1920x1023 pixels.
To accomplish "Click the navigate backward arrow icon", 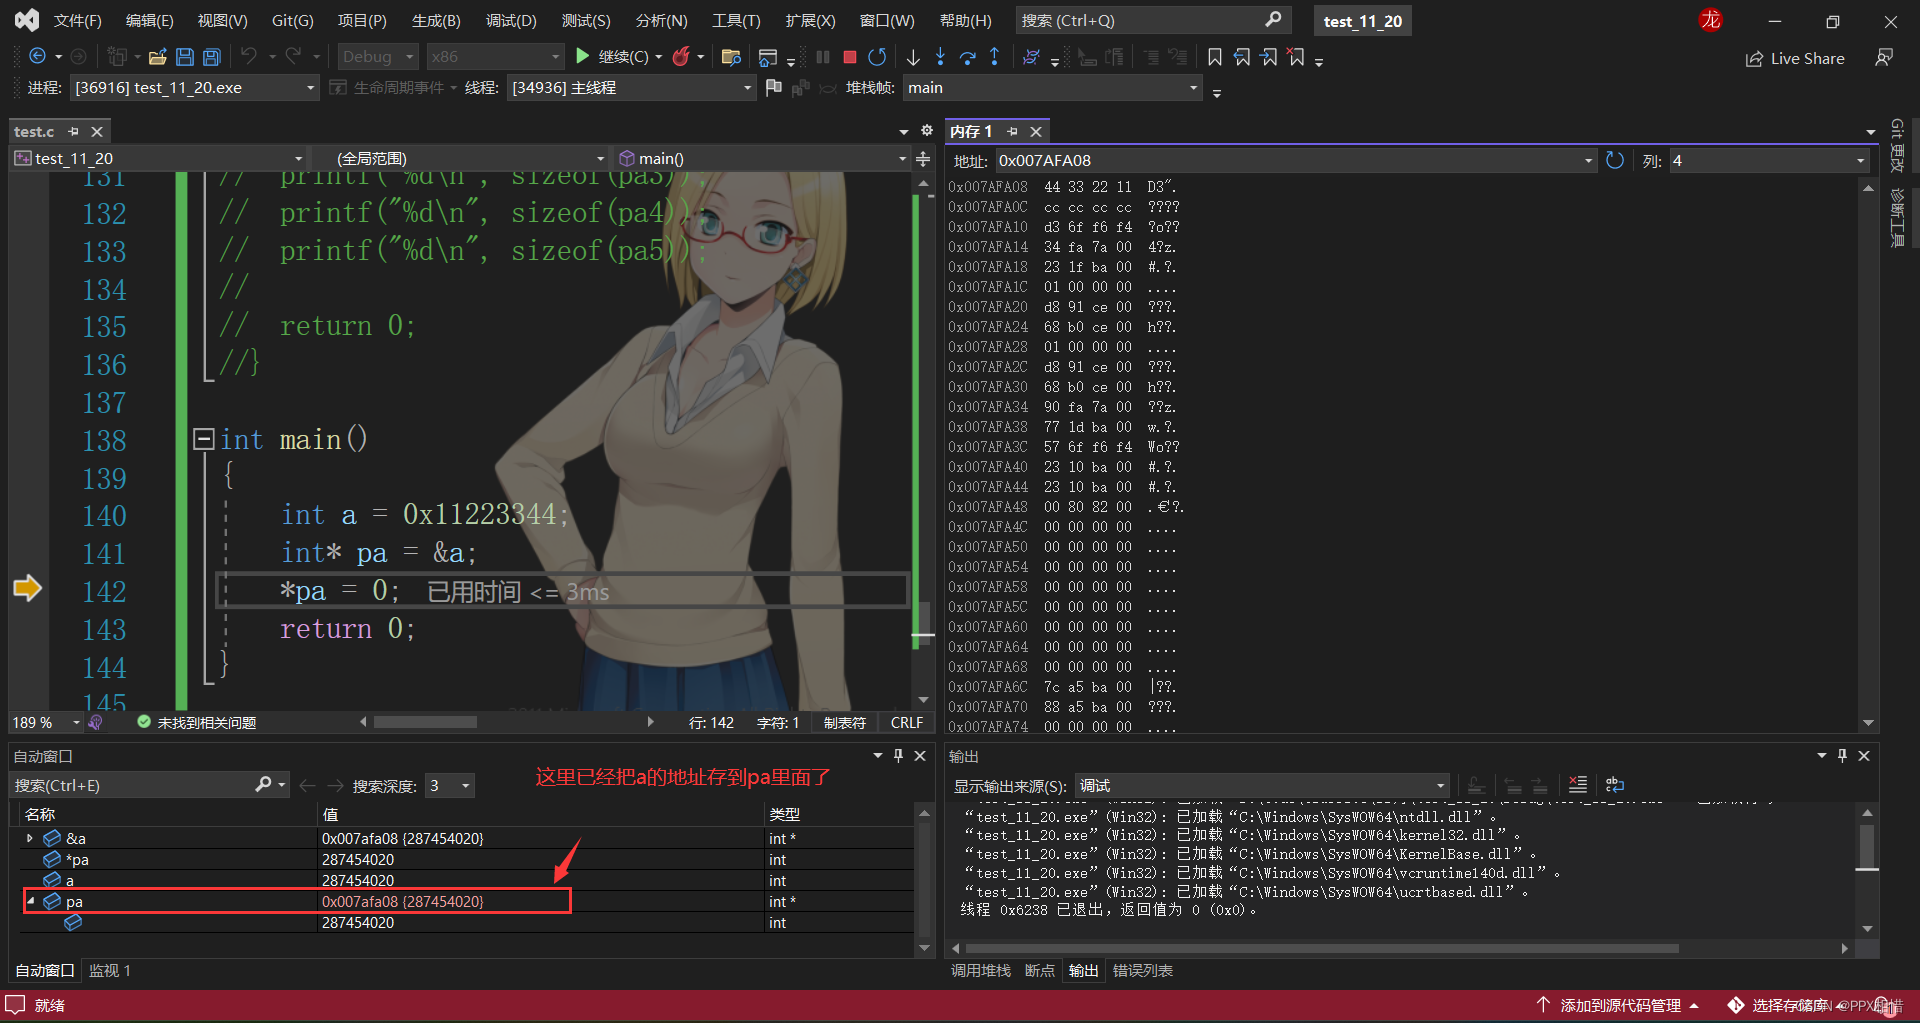I will point(38,57).
